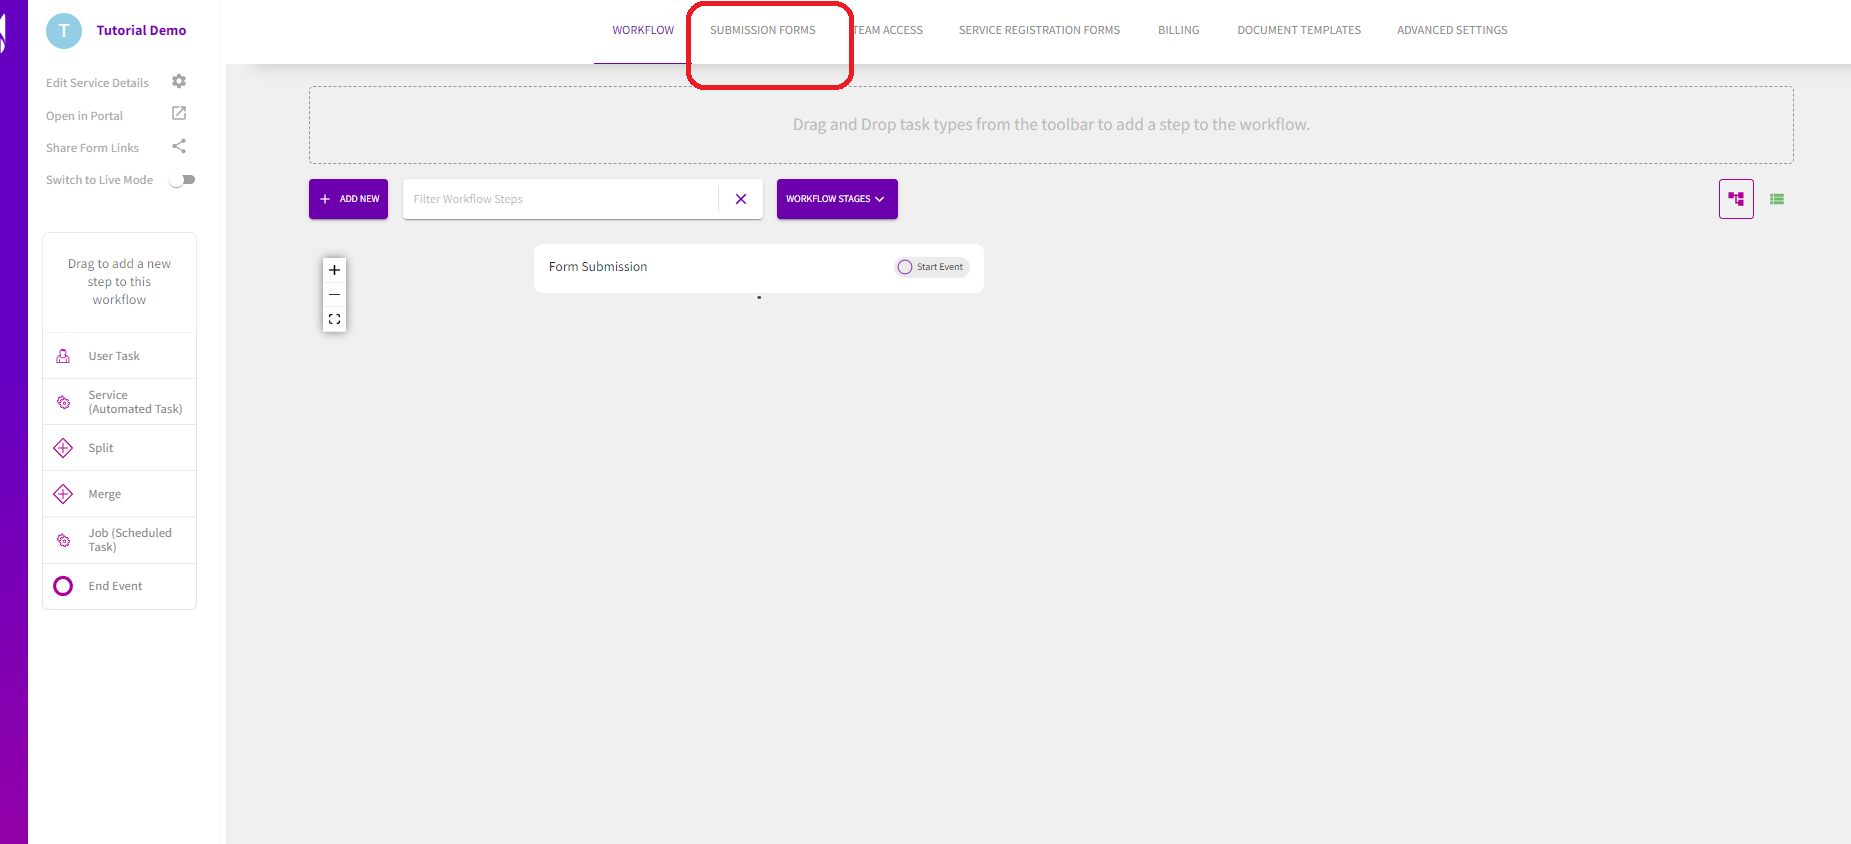1851x844 pixels.
Task: Toggle Switch to Live Mode
Action: pos(182,180)
